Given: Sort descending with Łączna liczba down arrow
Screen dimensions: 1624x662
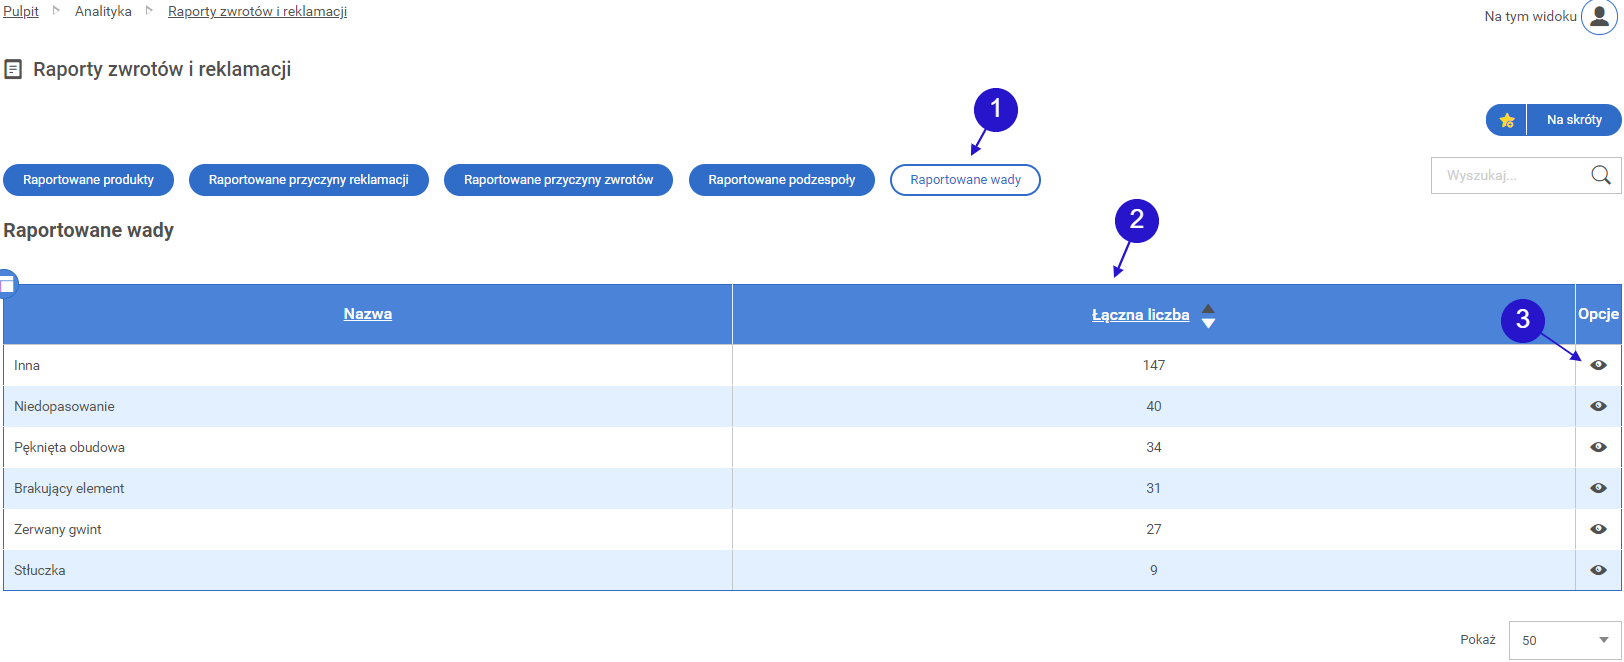Looking at the screenshot, I should click(1208, 323).
